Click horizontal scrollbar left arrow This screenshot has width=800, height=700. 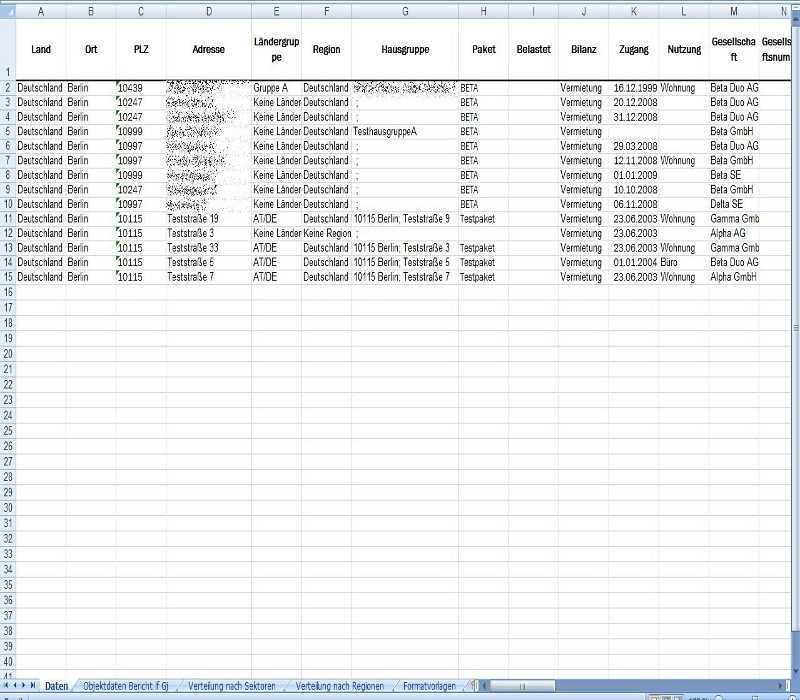coord(485,686)
